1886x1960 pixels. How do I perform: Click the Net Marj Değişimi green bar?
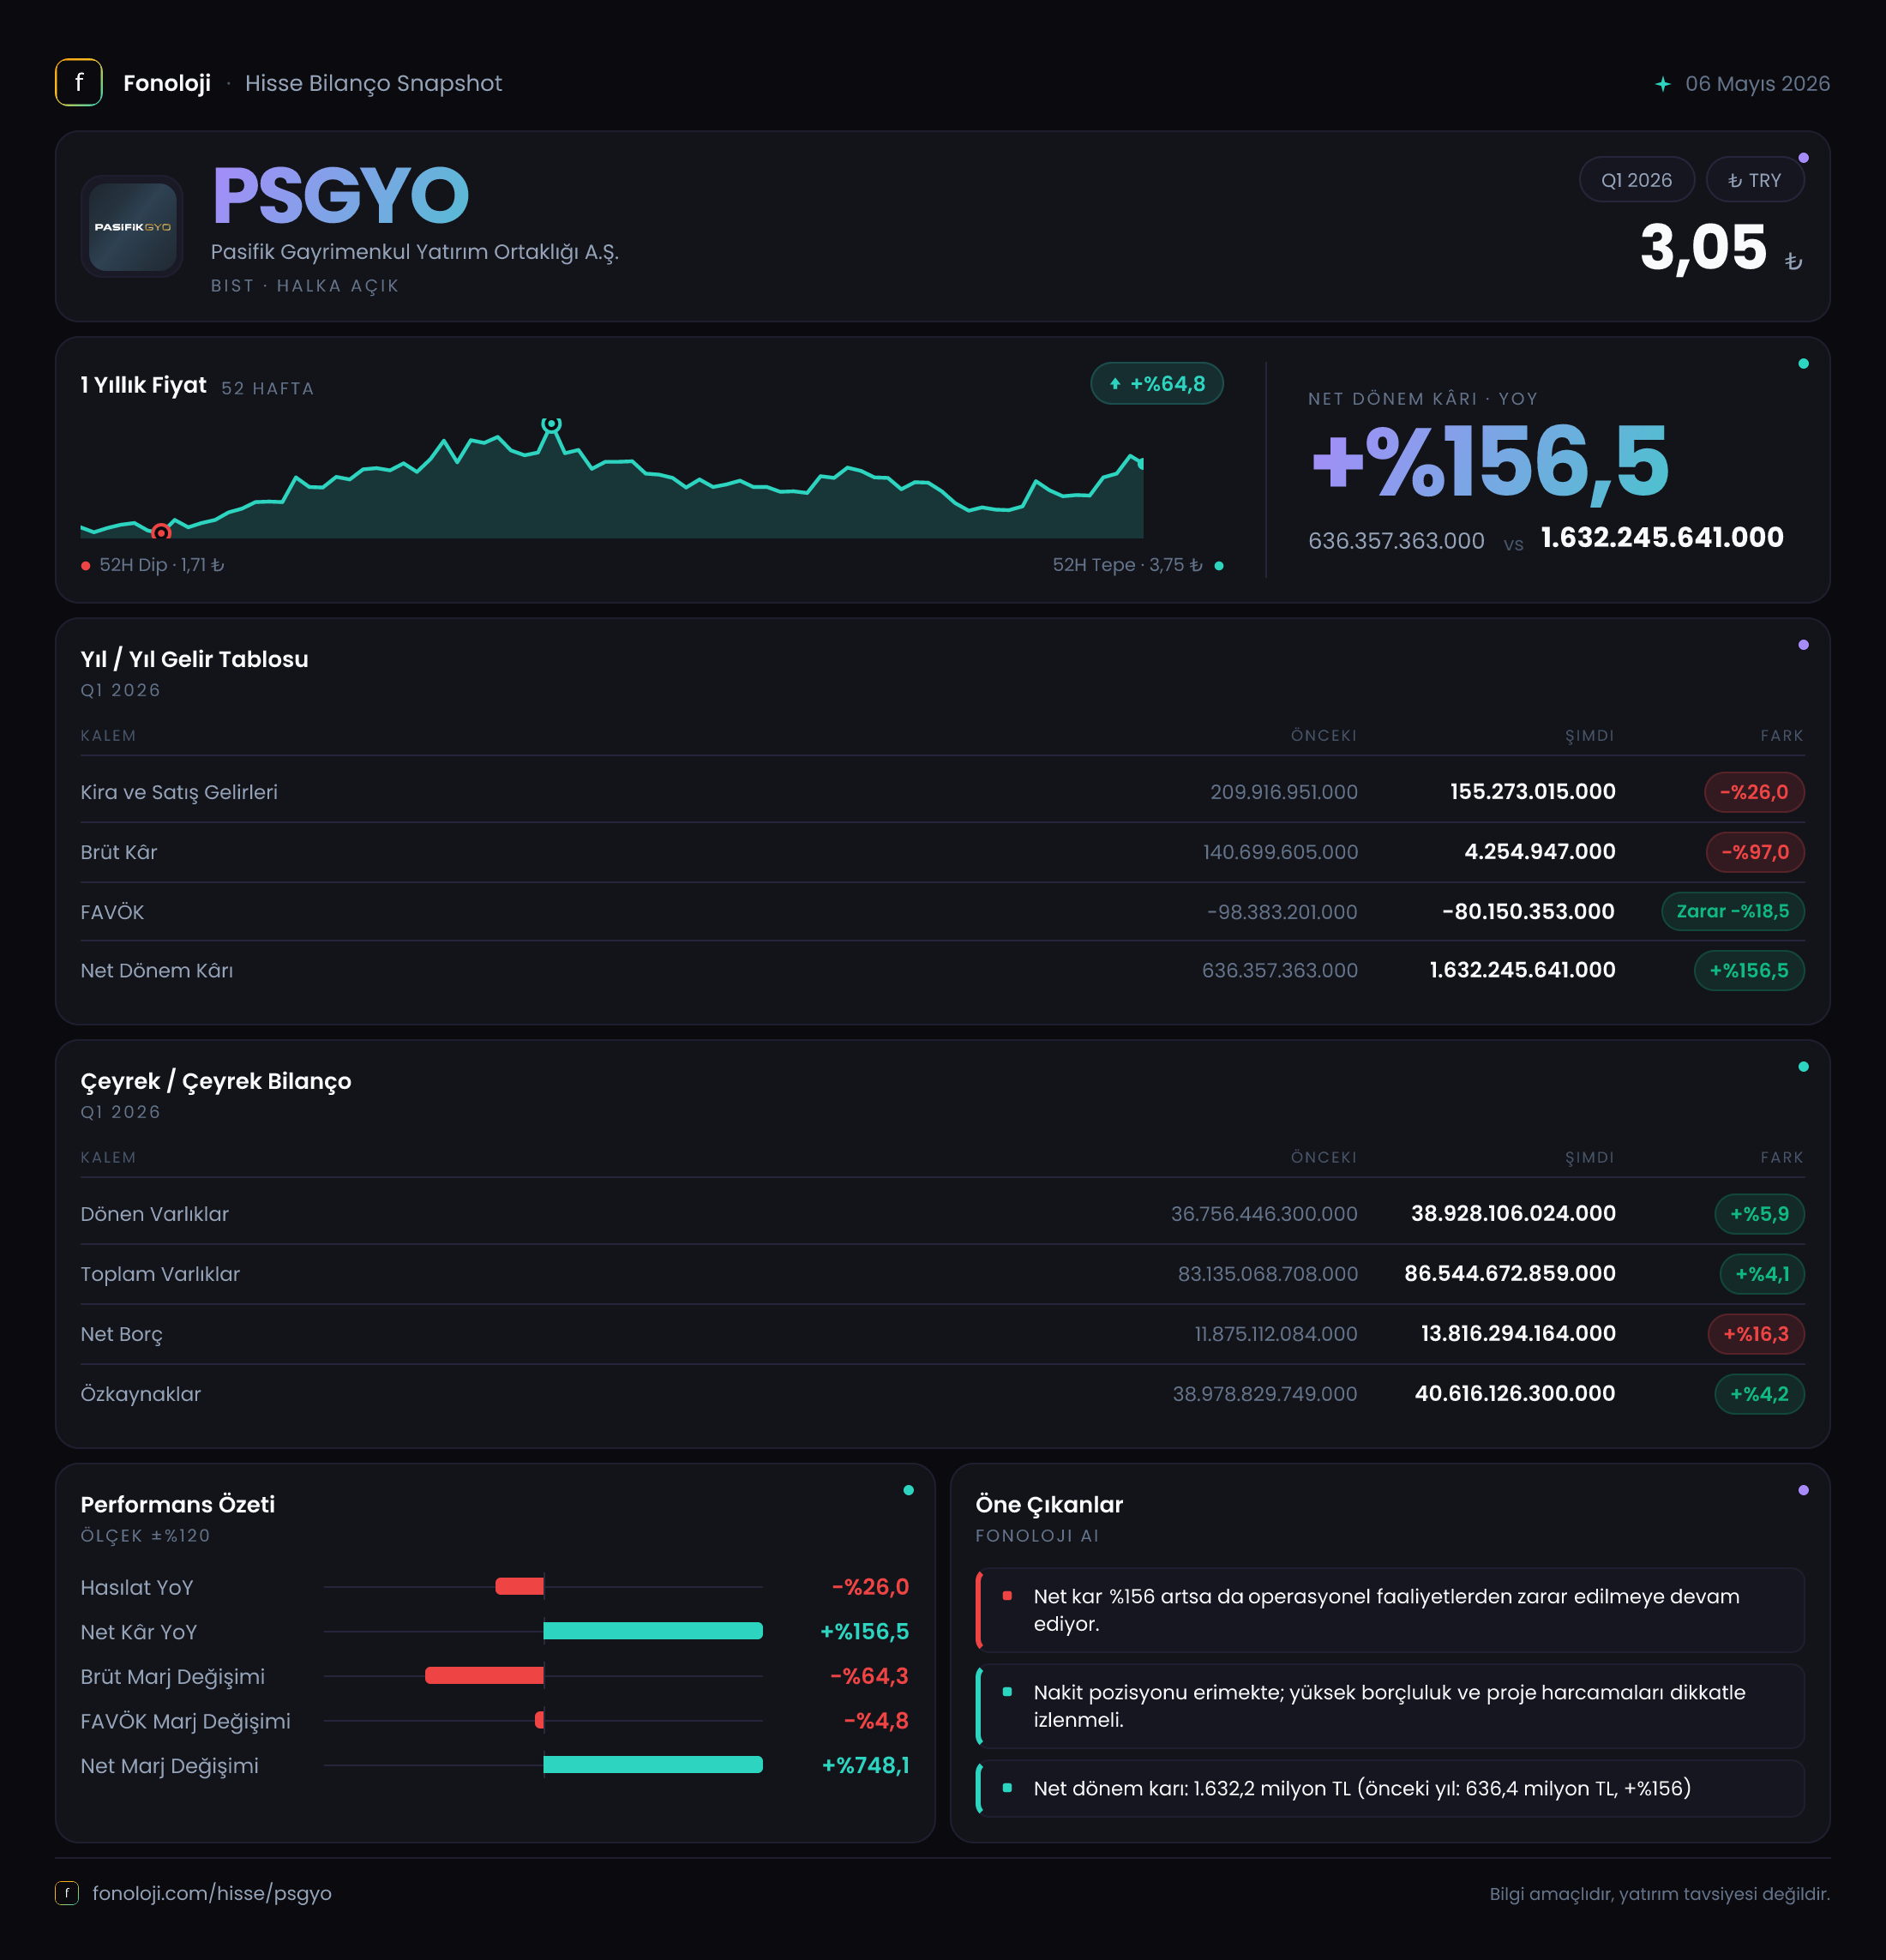(x=653, y=1765)
